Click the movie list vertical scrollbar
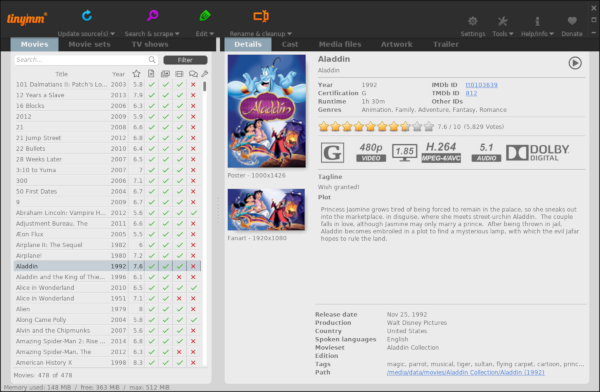The image size is (600, 392). [x=205, y=223]
